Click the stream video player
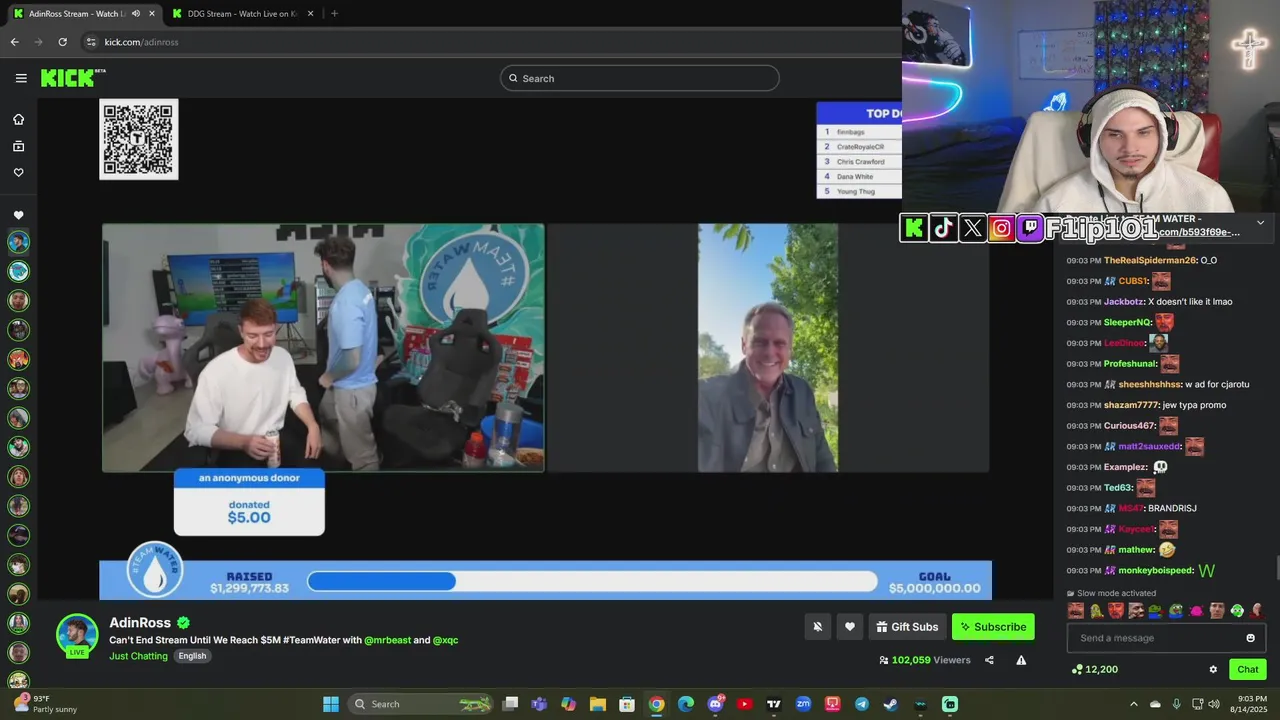The height and width of the screenshot is (720, 1280). (x=546, y=348)
